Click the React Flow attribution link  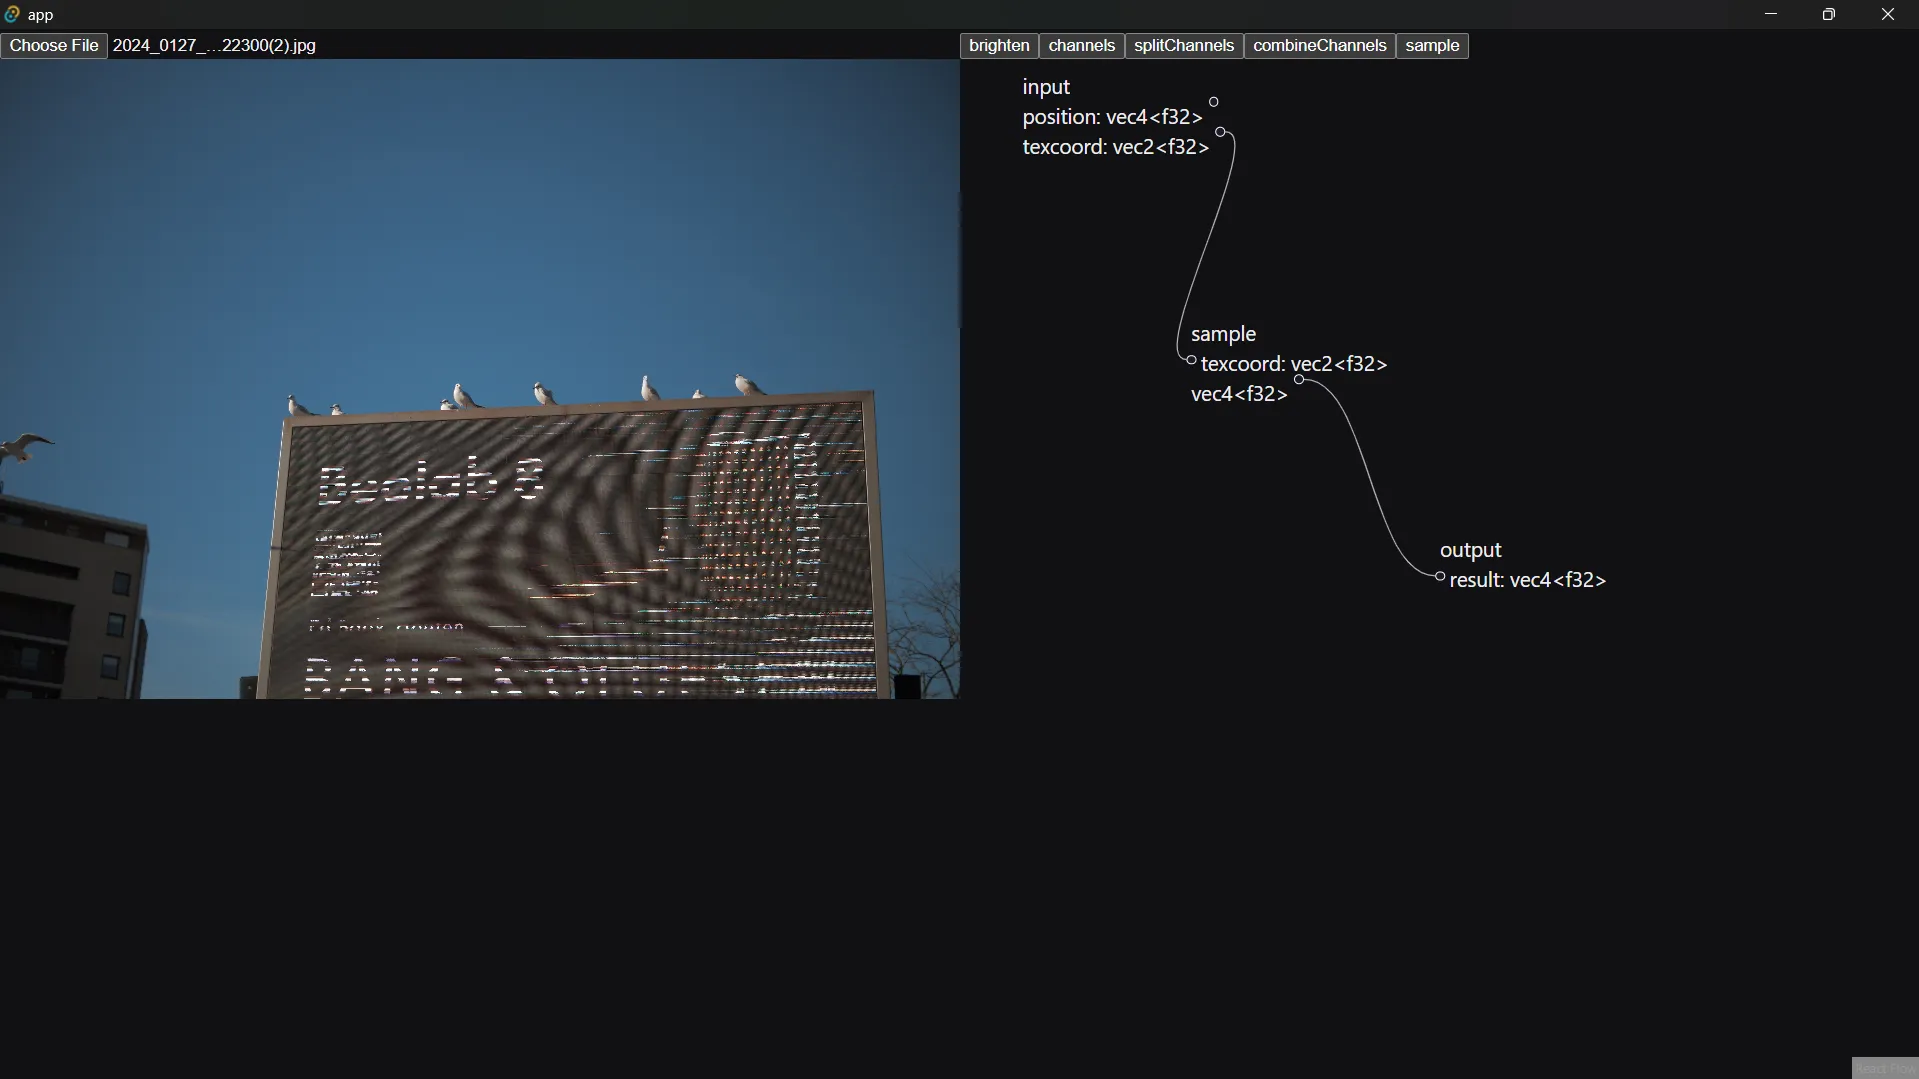pyautogui.click(x=1884, y=1068)
